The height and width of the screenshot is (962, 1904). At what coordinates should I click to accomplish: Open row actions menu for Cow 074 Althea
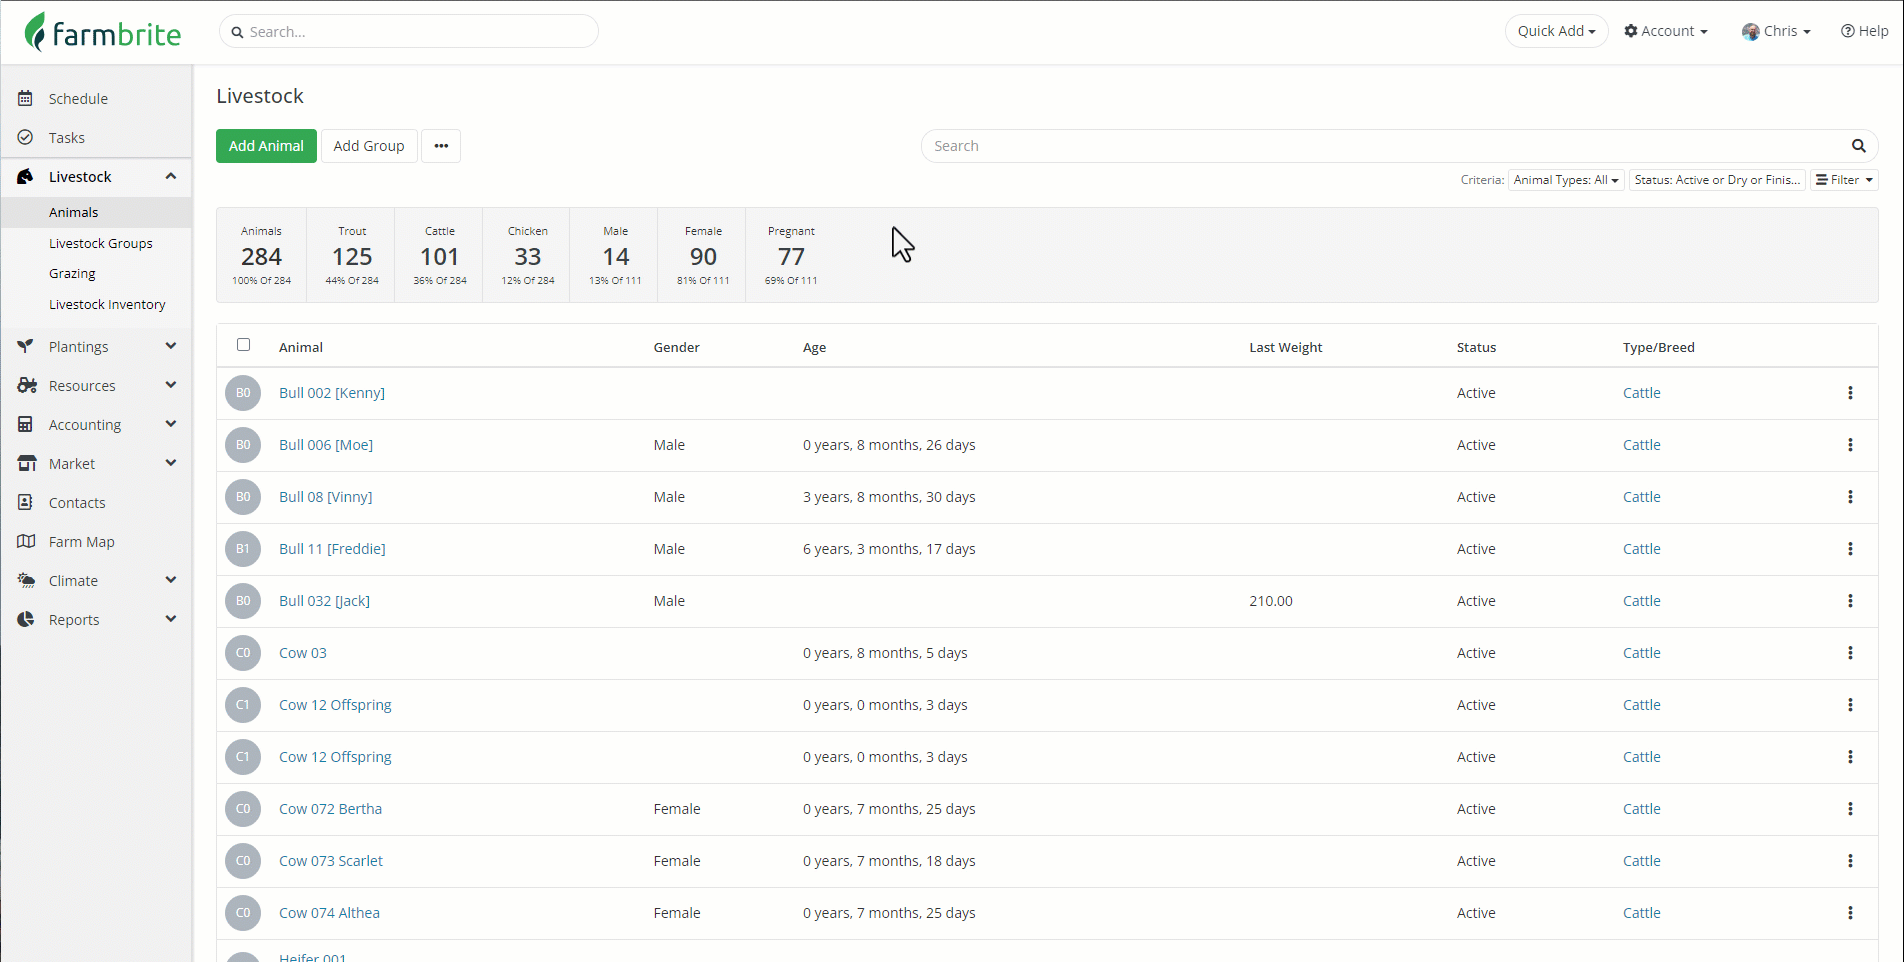pyautogui.click(x=1850, y=913)
